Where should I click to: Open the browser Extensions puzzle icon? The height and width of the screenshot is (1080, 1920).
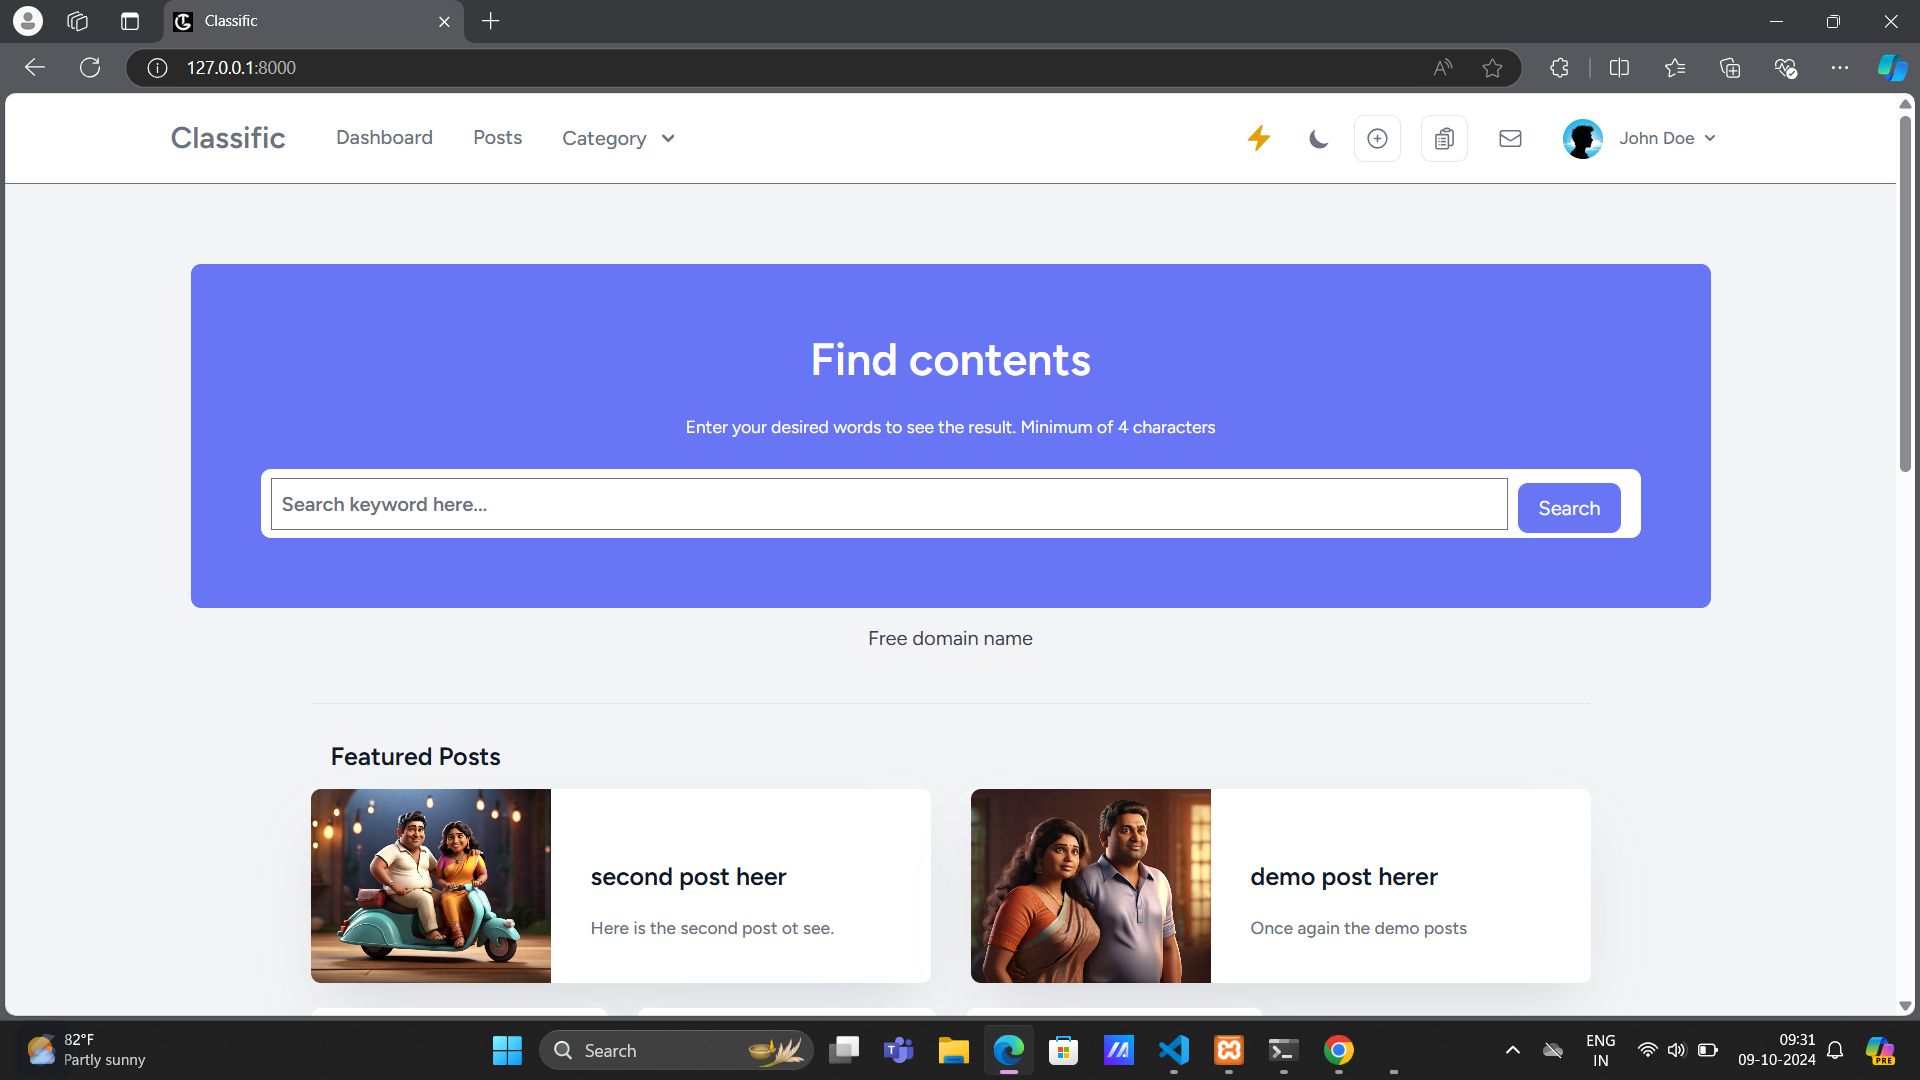point(1559,68)
